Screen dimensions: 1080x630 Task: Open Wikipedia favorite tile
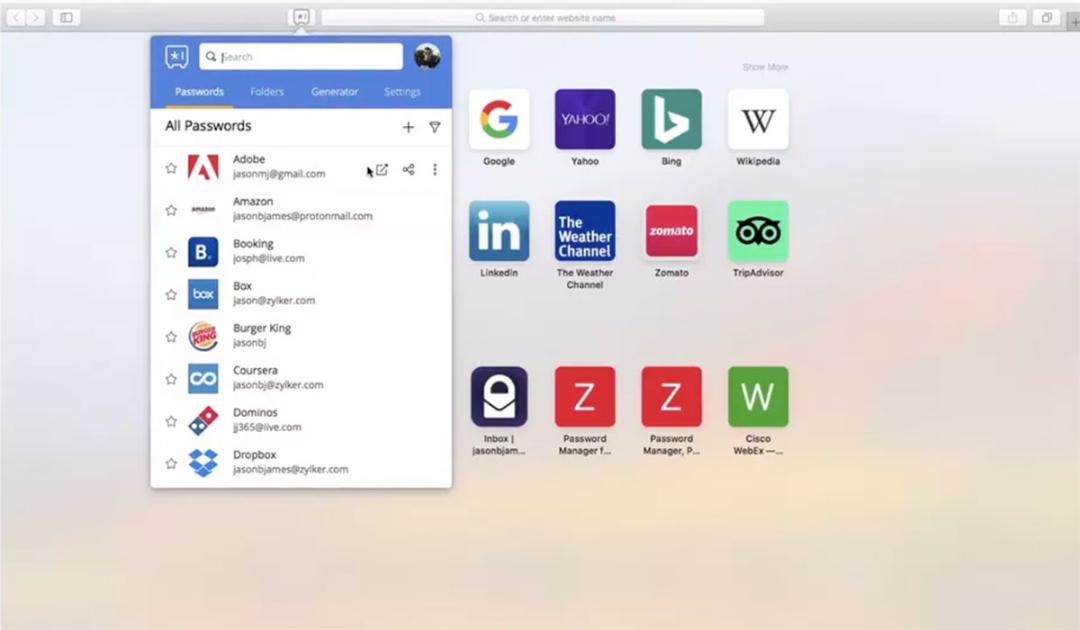pyautogui.click(x=758, y=119)
